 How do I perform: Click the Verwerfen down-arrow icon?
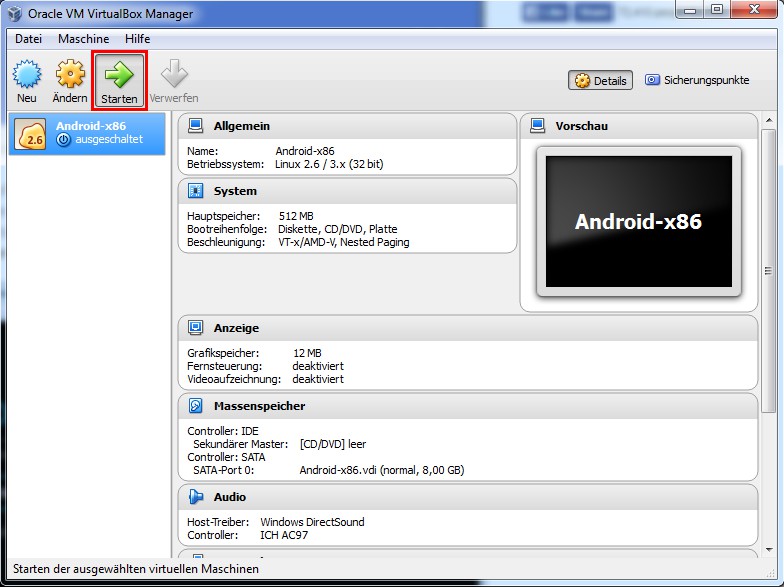[174, 75]
